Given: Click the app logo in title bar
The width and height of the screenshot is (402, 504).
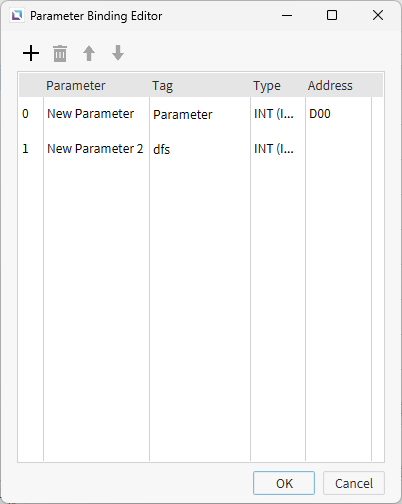Looking at the screenshot, I should [x=17, y=16].
